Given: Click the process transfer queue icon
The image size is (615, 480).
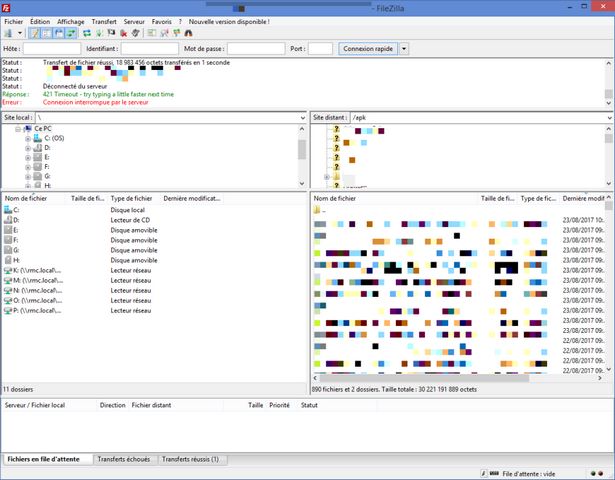Looking at the screenshot, I should pos(100,33).
